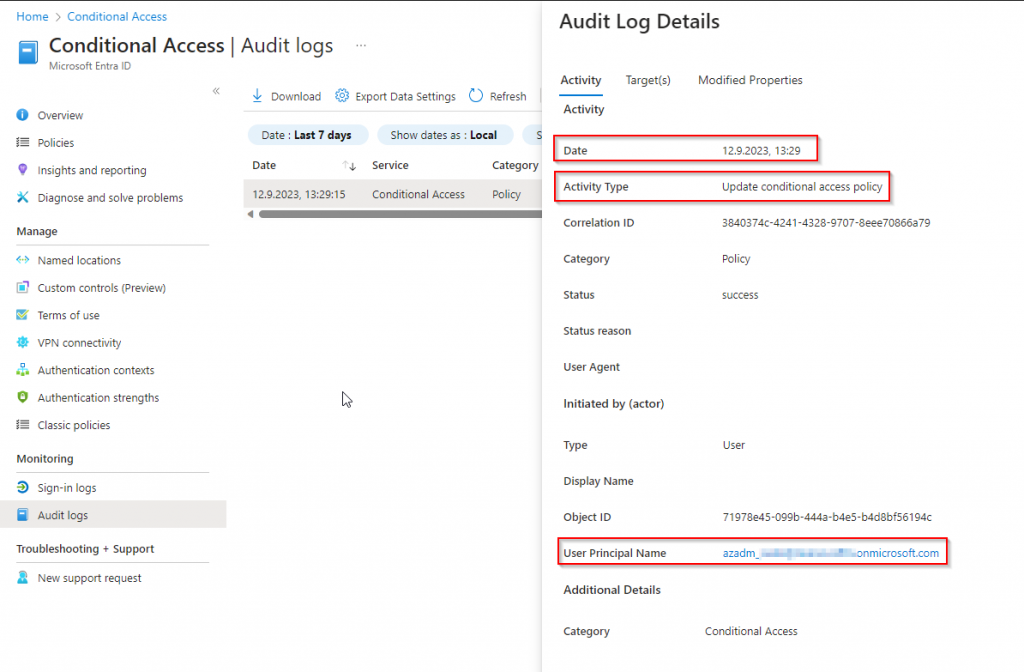
Task: Open the Modified Properties tab
Action: tap(750, 80)
